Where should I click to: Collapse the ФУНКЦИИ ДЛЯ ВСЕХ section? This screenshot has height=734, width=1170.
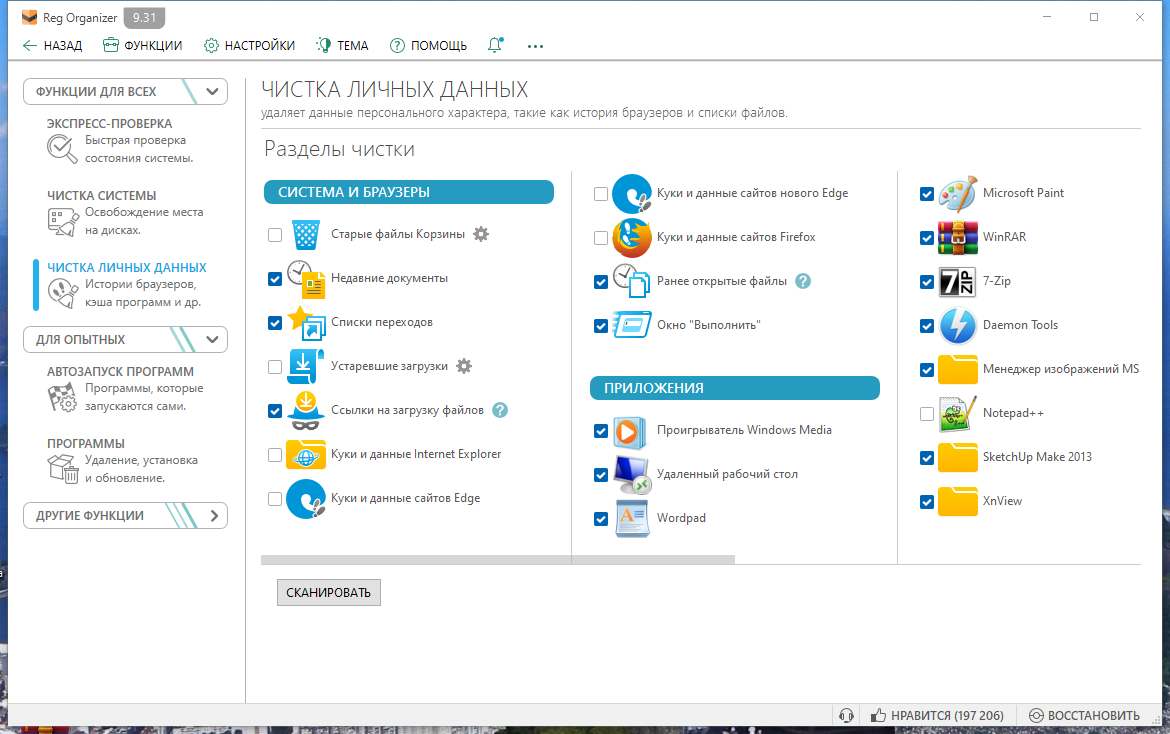tap(212, 92)
